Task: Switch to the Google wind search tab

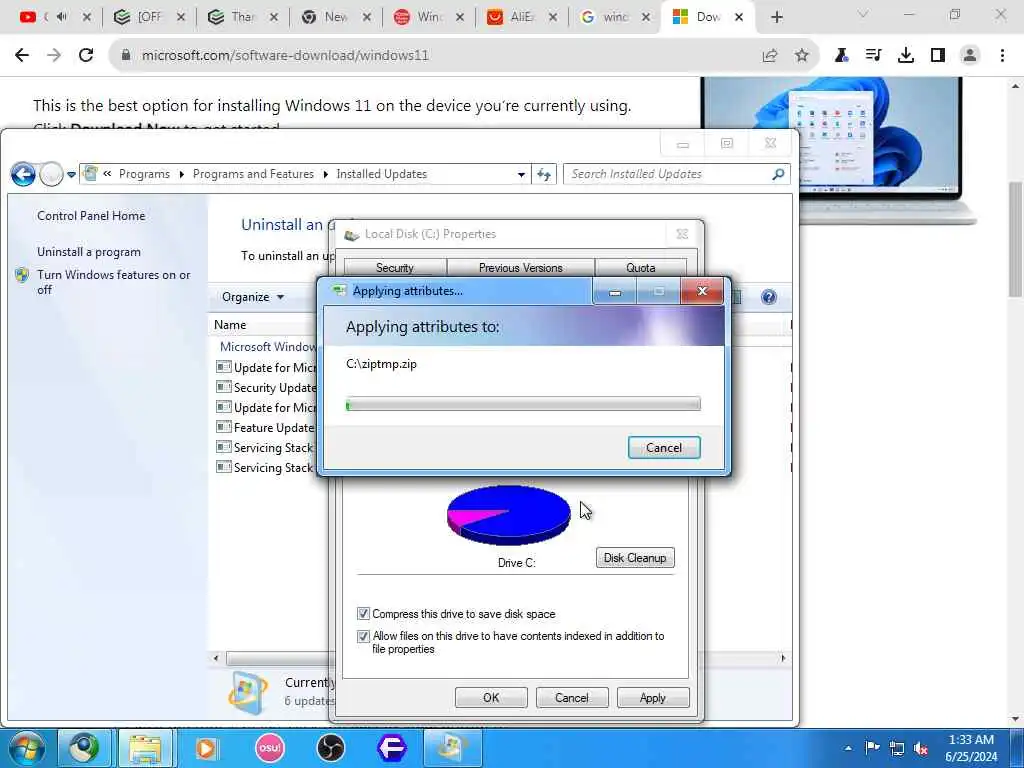Action: coord(615,17)
